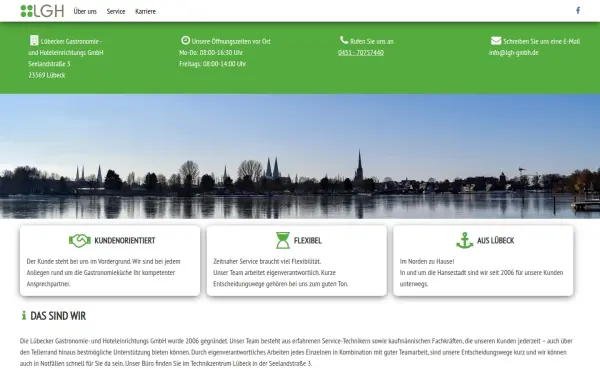Click the handshake icon on Kundenorientiert card
This screenshot has width=600, height=375.
point(80,240)
